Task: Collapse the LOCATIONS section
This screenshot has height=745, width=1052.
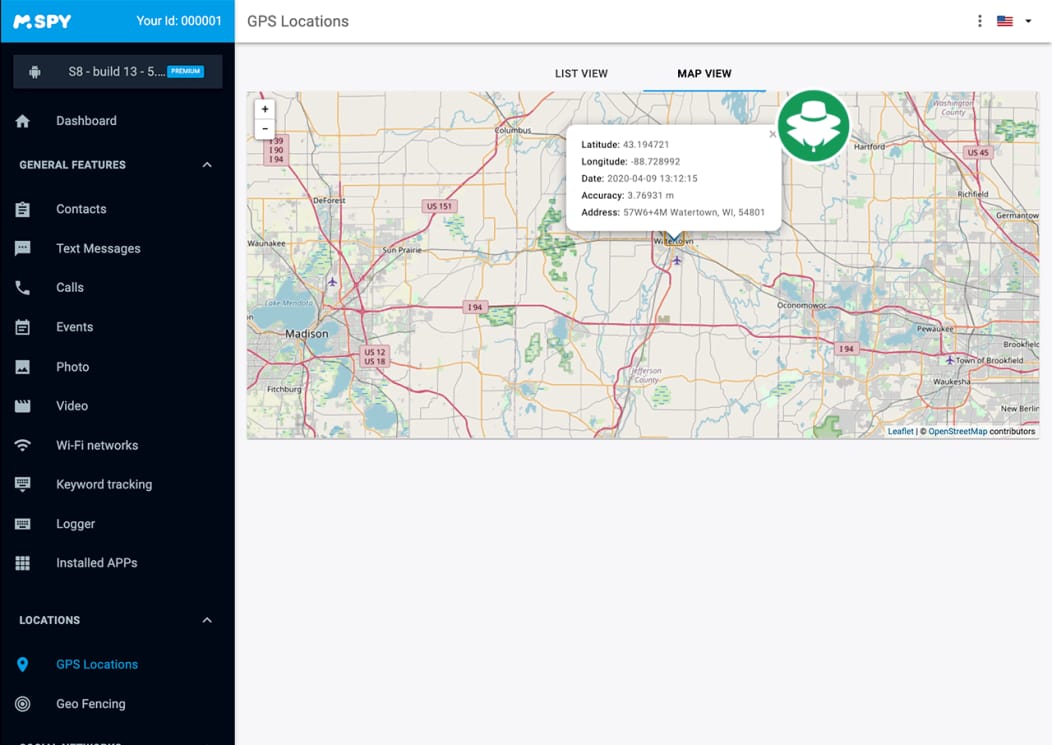Action: click(x=207, y=620)
